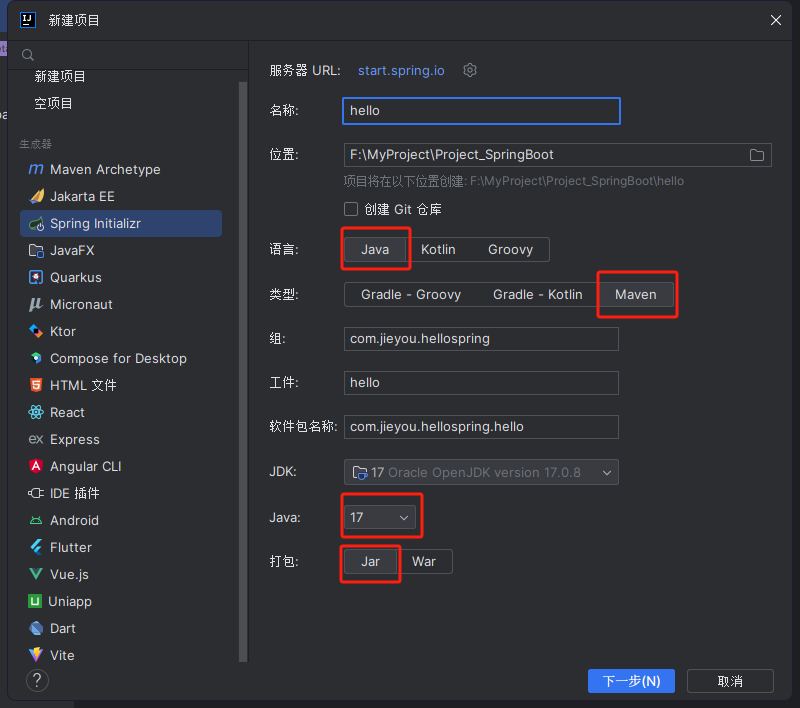This screenshot has height=708, width=800.
Task: Choose Maven project type
Action: [x=636, y=294]
